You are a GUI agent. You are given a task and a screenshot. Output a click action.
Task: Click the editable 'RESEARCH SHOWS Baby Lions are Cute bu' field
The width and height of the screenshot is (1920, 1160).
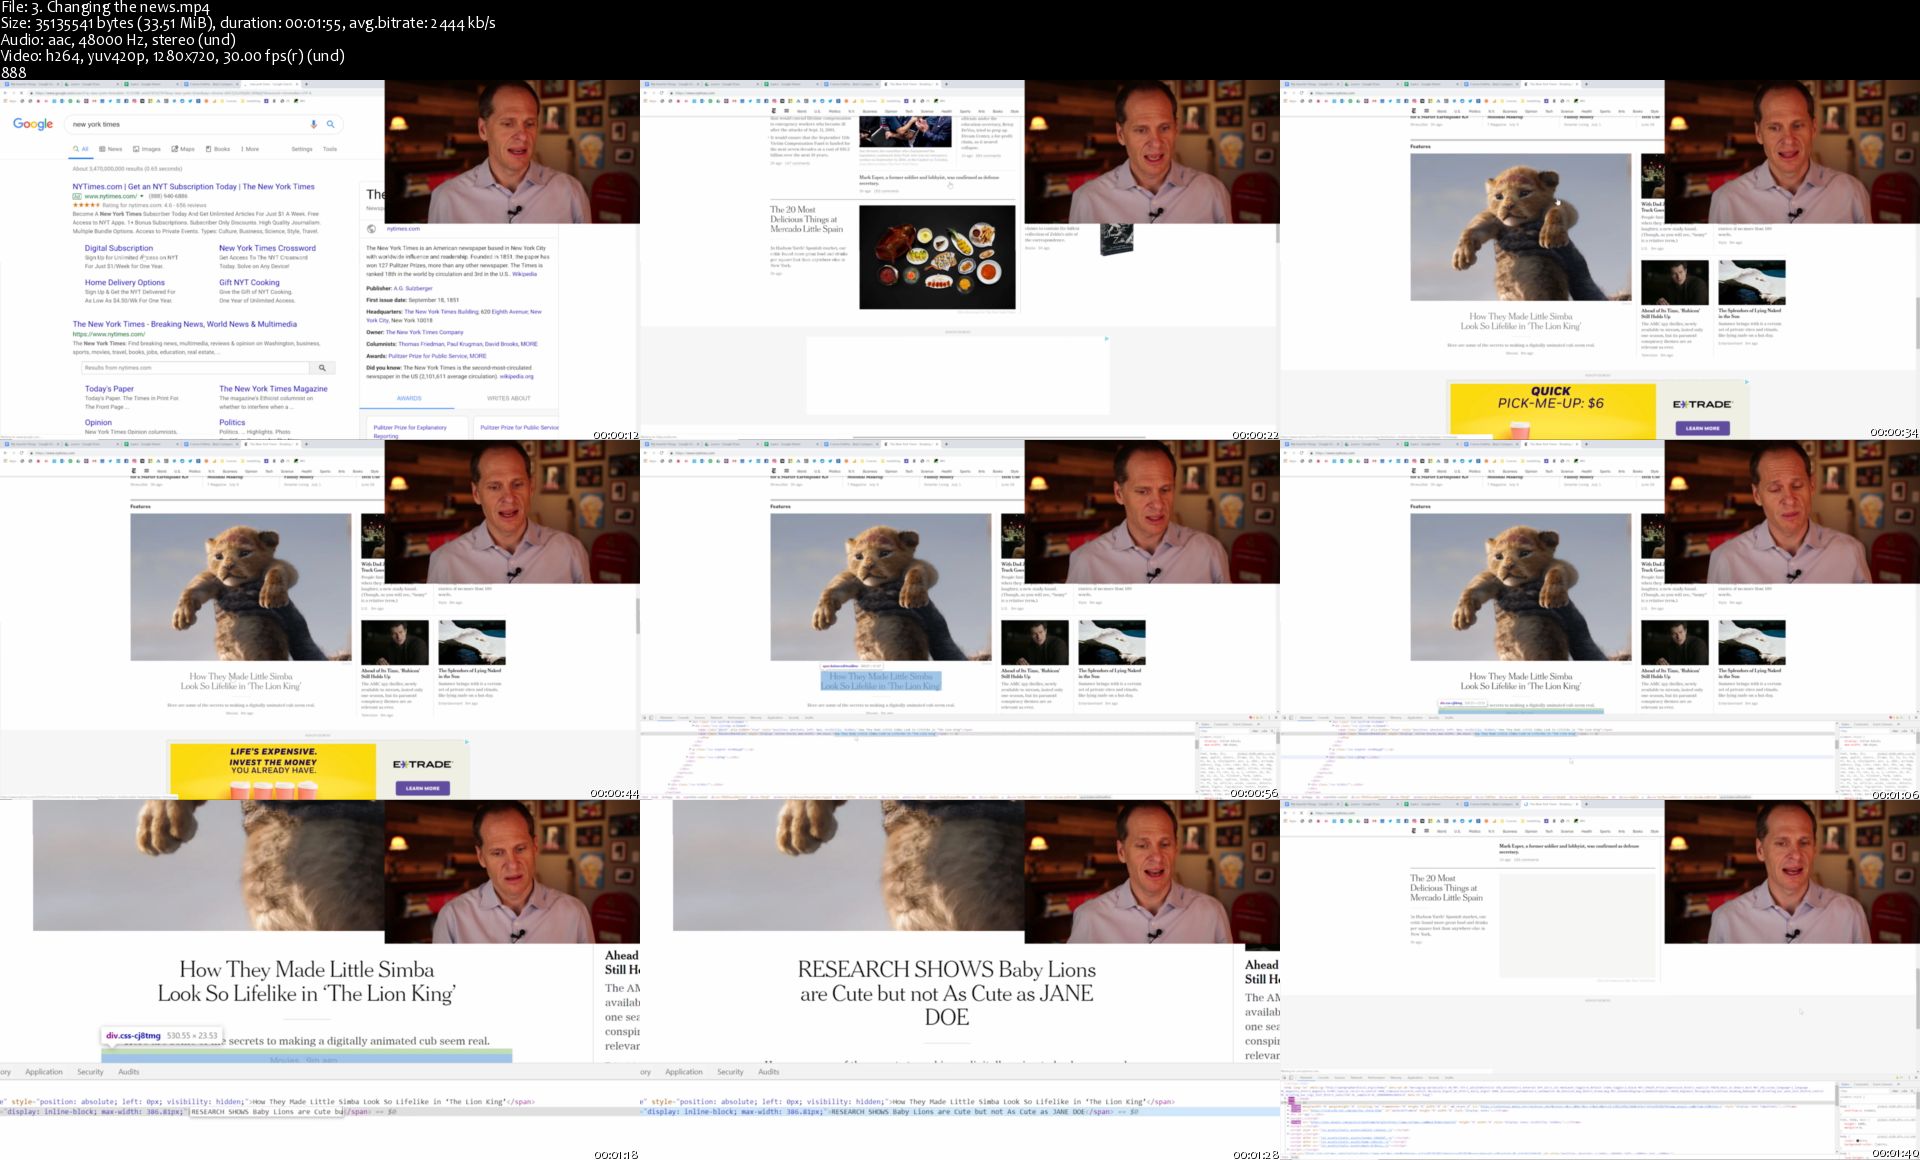click(266, 1112)
